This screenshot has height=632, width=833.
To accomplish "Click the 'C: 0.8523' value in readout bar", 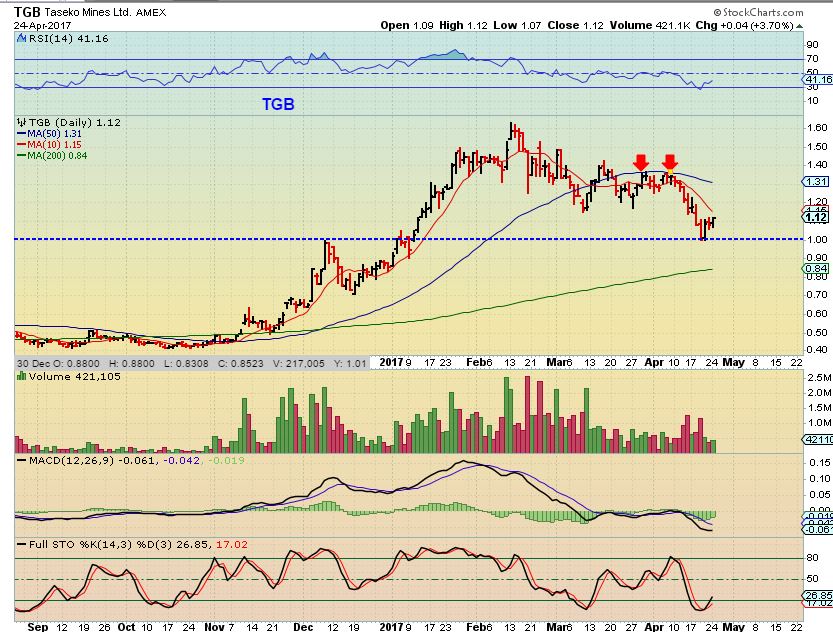I will (241, 363).
